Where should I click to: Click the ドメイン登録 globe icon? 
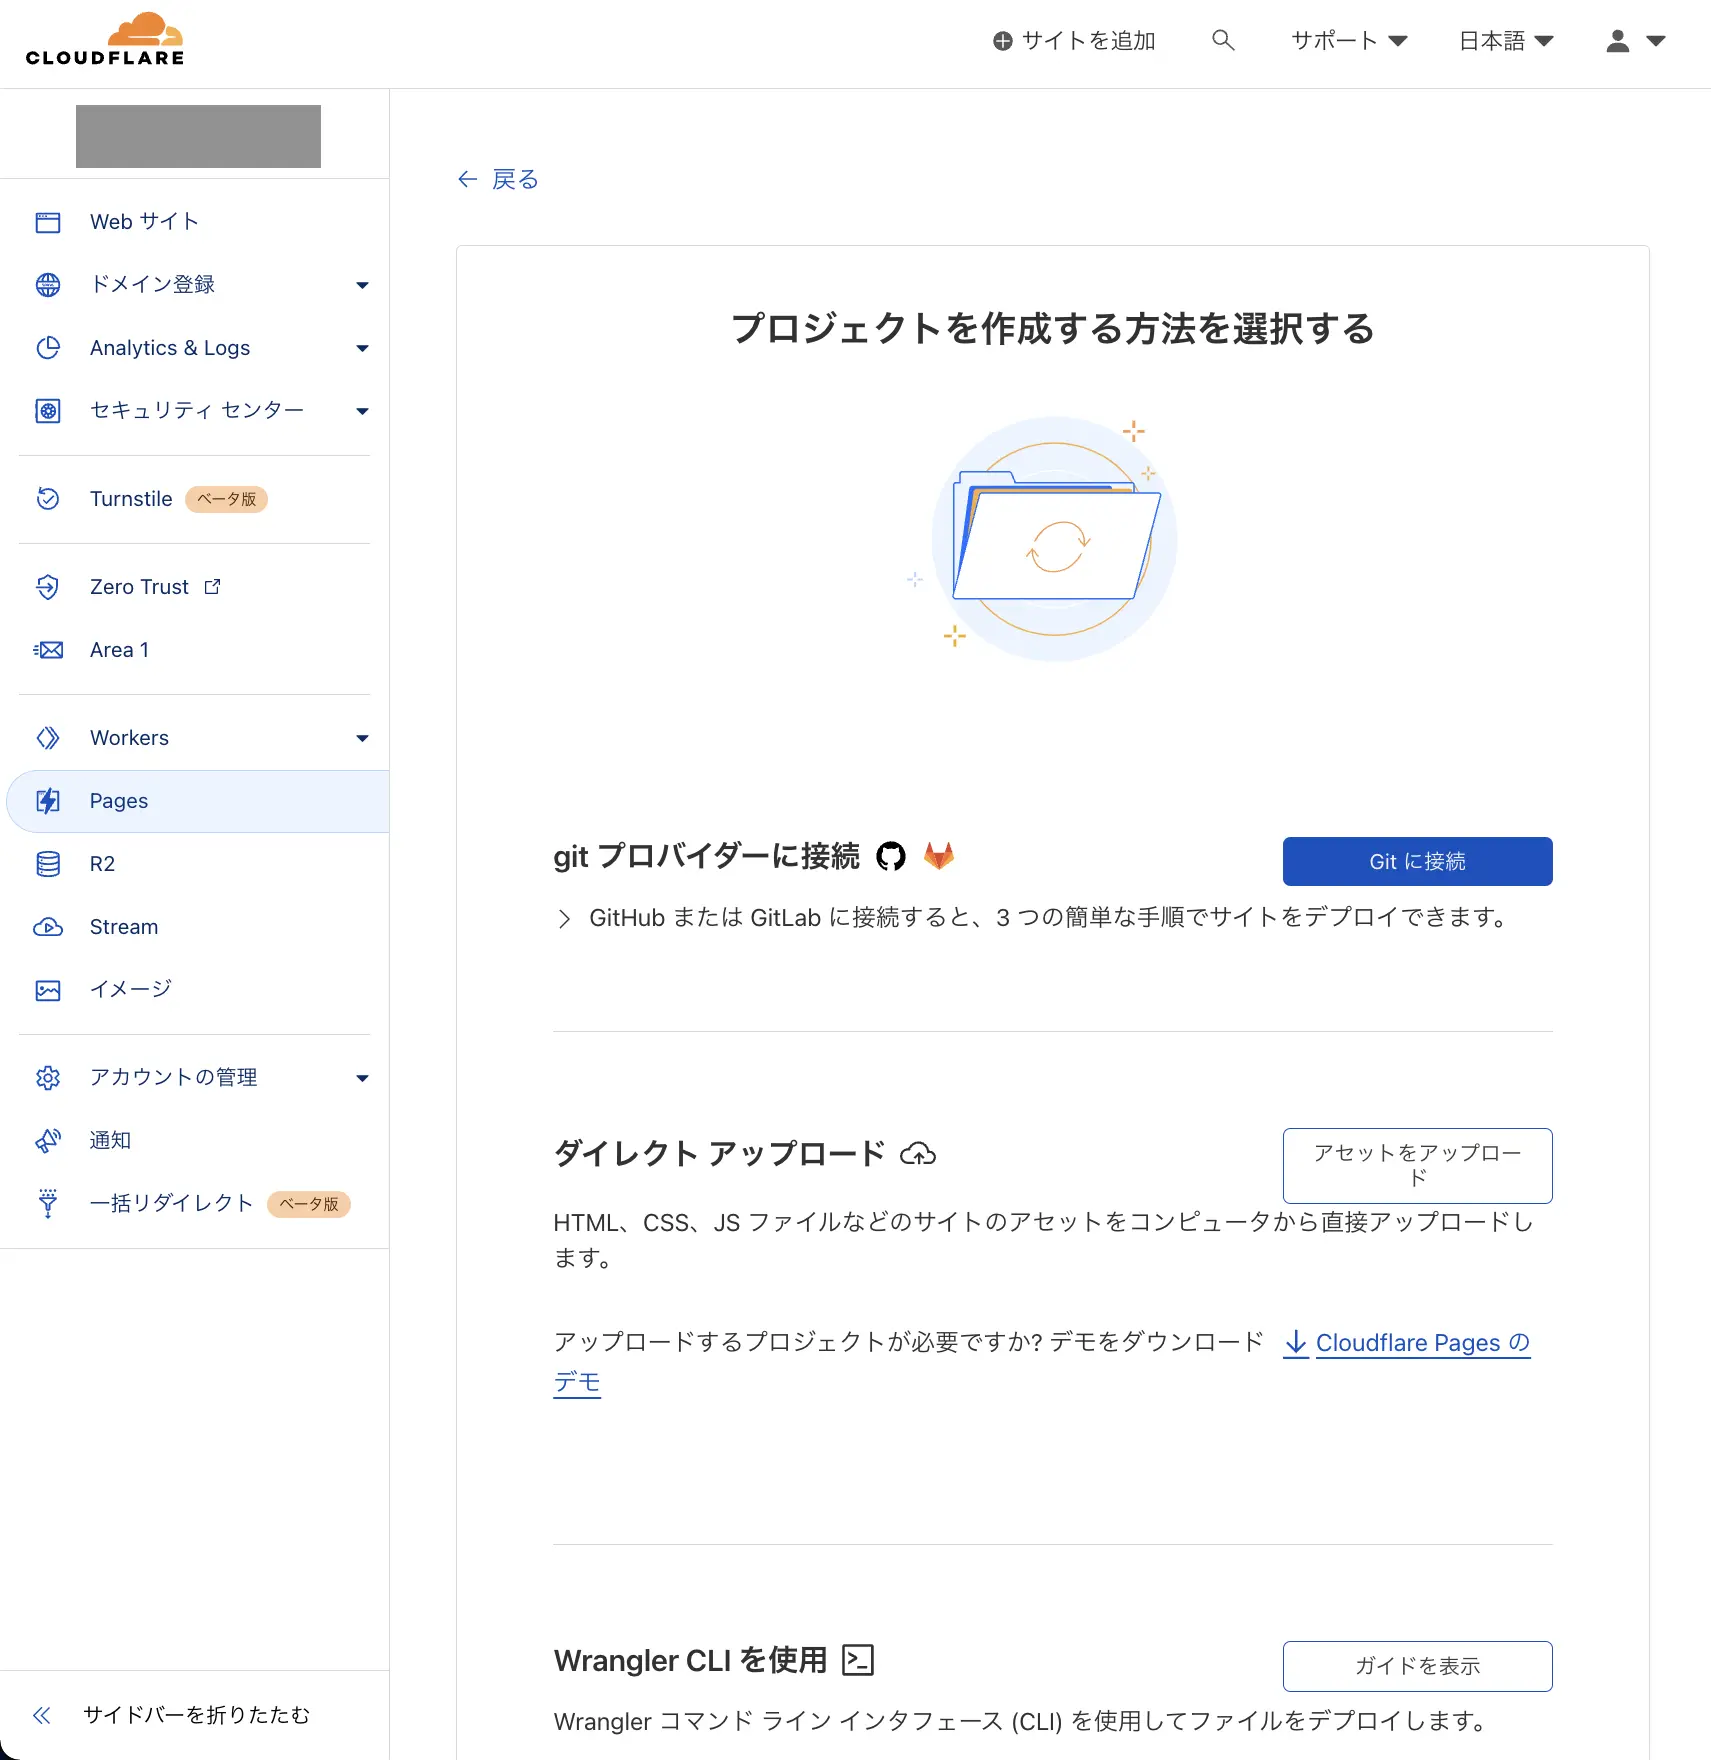click(48, 285)
